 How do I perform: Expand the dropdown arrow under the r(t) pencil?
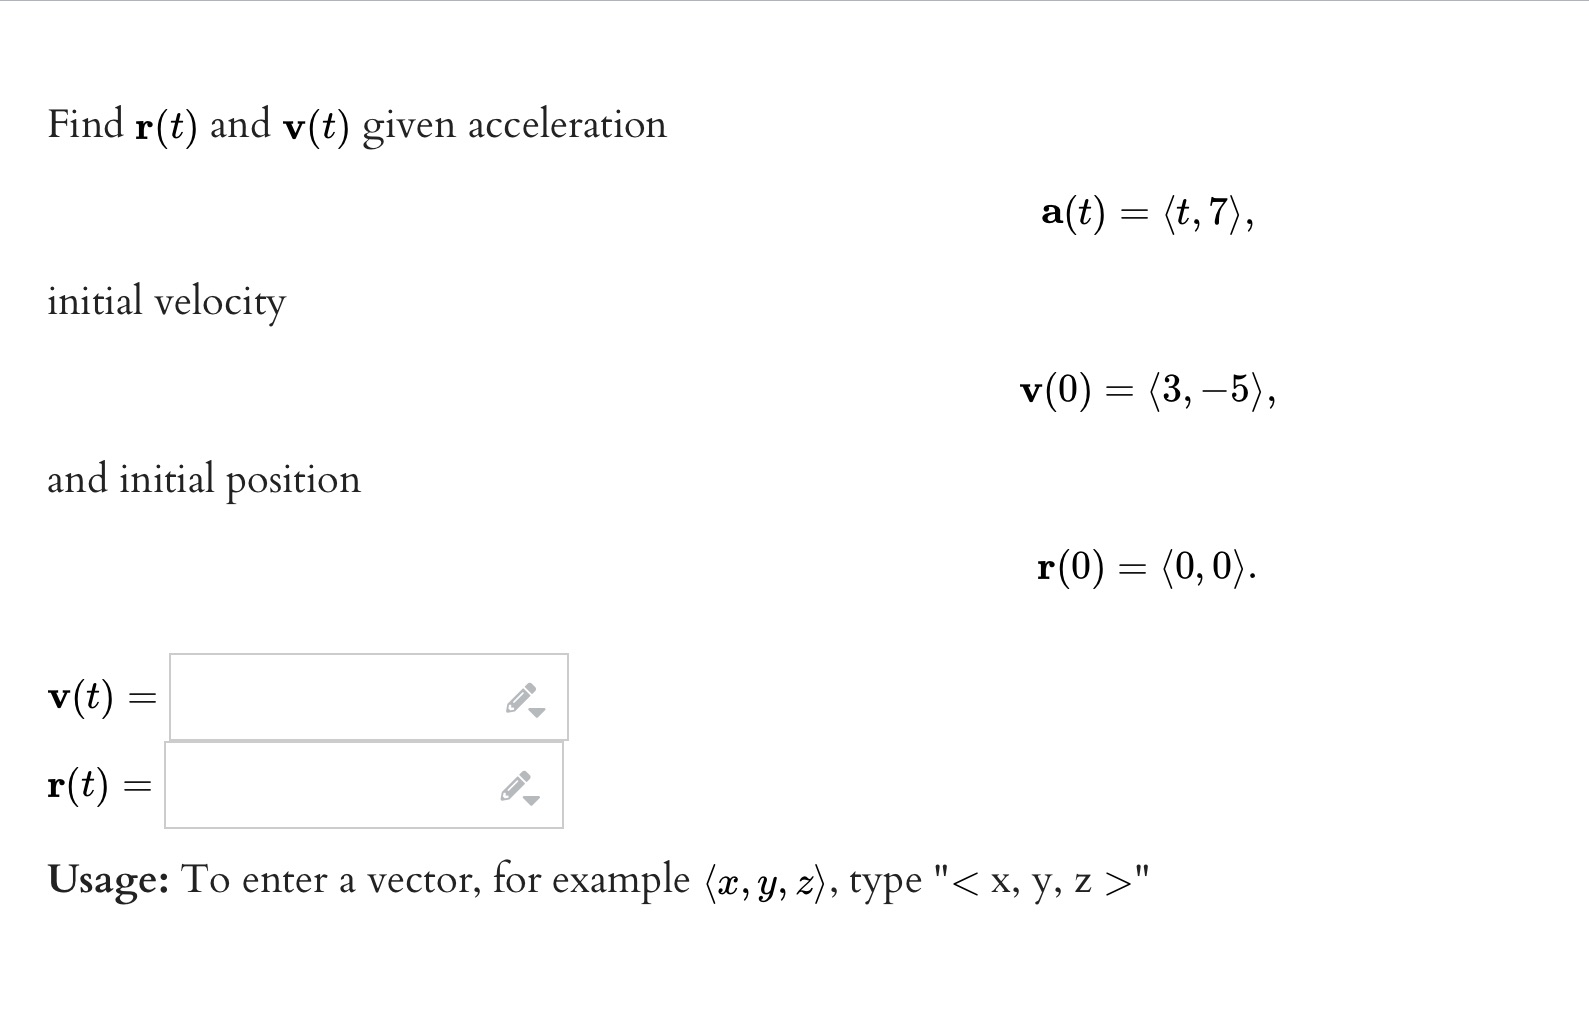coord(530,801)
